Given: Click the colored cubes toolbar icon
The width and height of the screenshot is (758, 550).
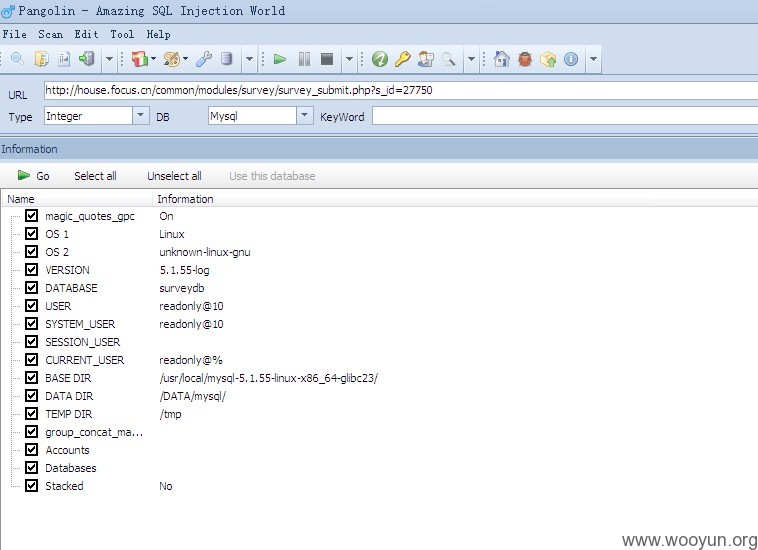Looking at the screenshot, I should tap(139, 59).
